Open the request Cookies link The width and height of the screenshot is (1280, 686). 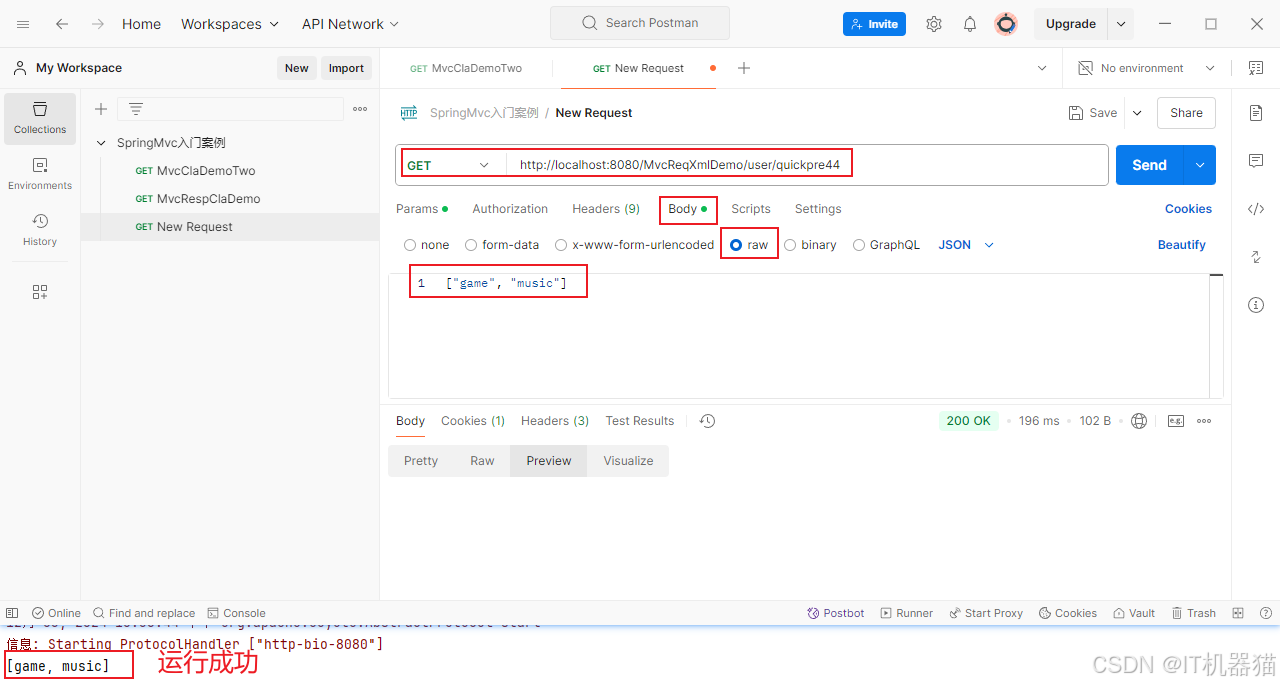click(x=1188, y=209)
